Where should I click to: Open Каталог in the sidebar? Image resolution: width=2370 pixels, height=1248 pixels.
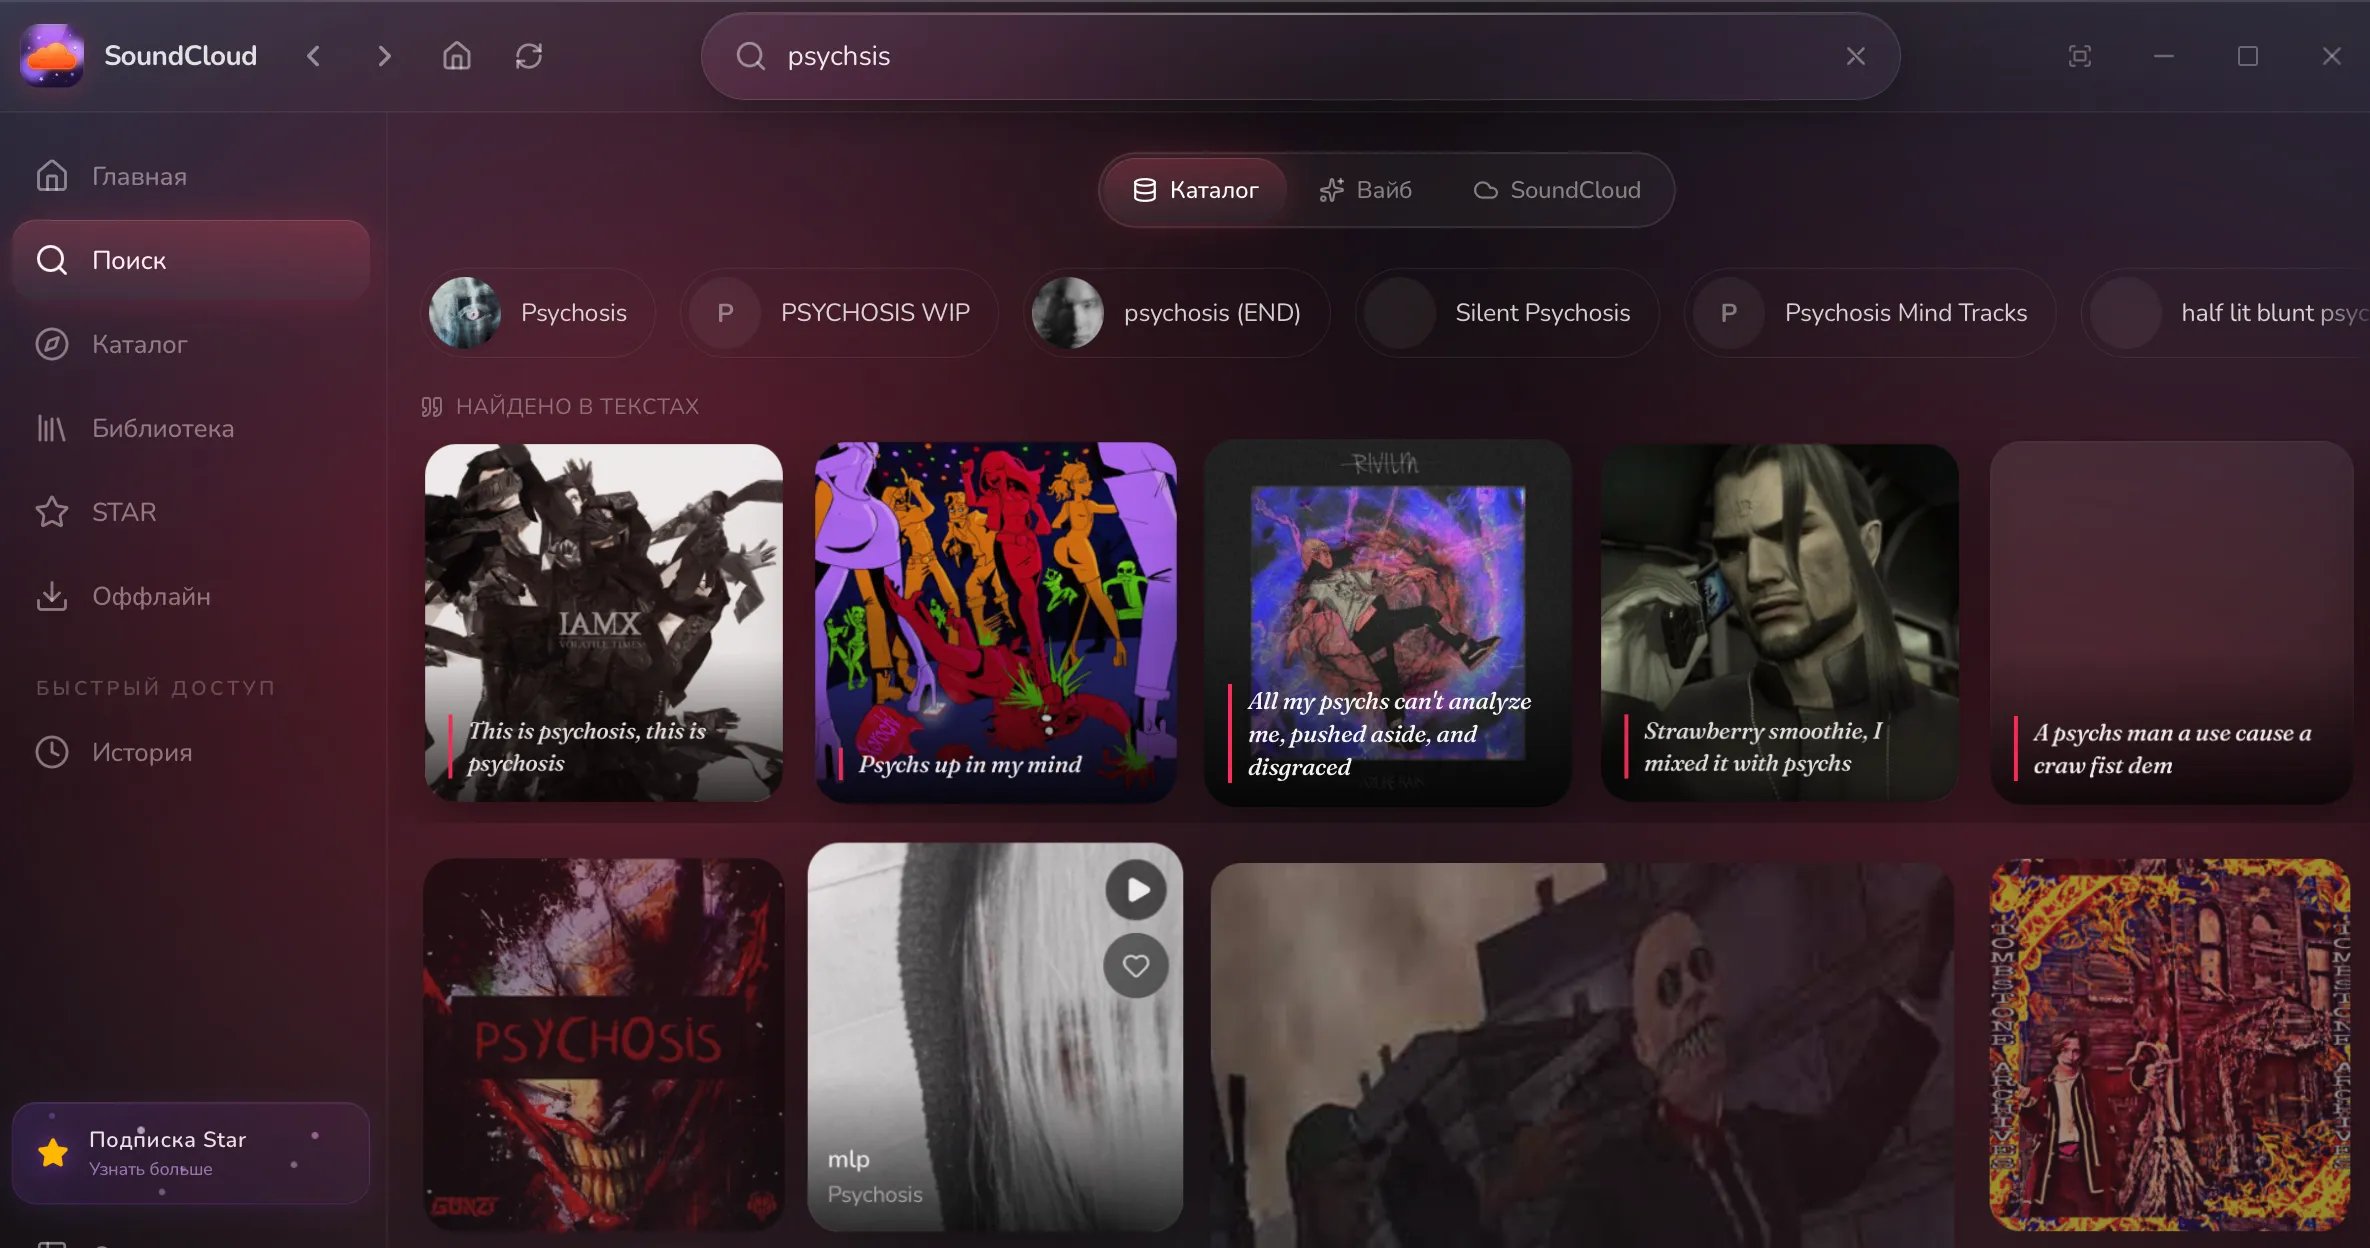click(x=191, y=344)
